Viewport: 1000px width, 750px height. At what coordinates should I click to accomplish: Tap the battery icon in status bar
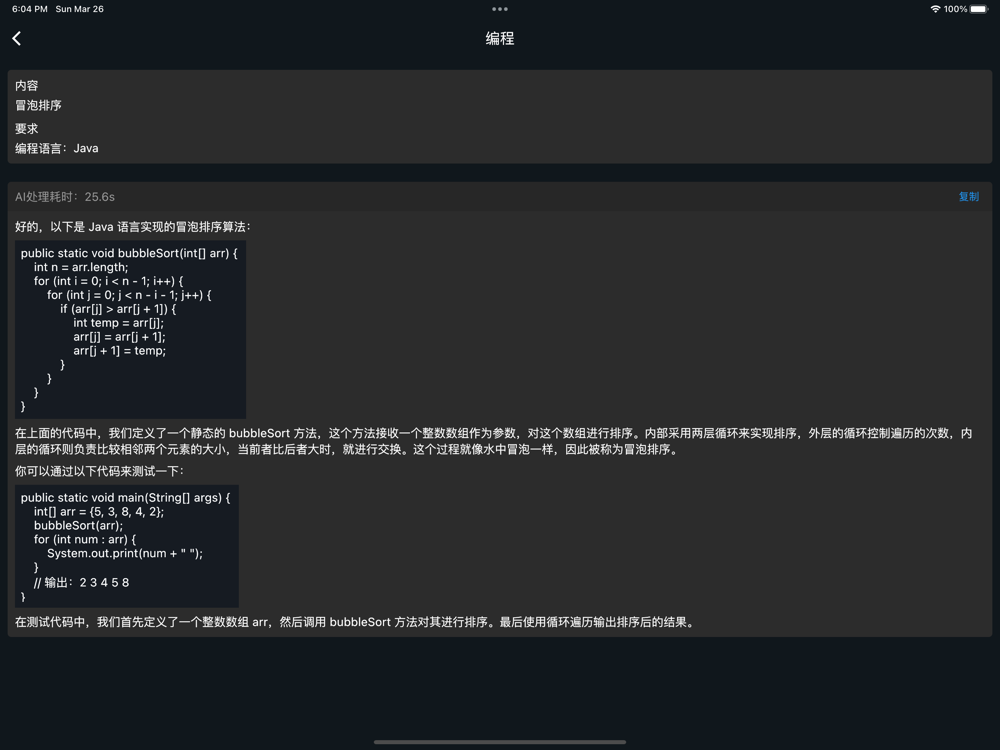(979, 9)
